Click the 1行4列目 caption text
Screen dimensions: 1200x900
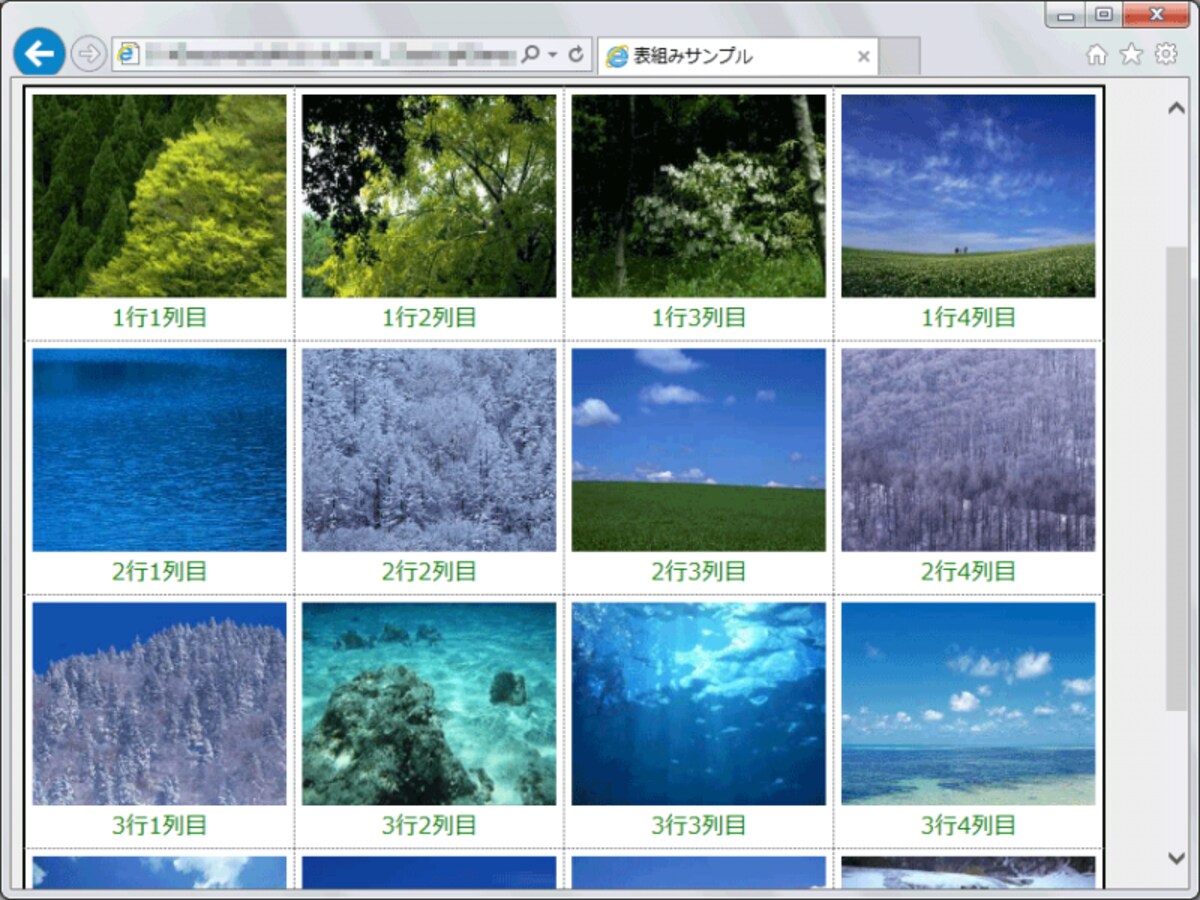pos(968,318)
